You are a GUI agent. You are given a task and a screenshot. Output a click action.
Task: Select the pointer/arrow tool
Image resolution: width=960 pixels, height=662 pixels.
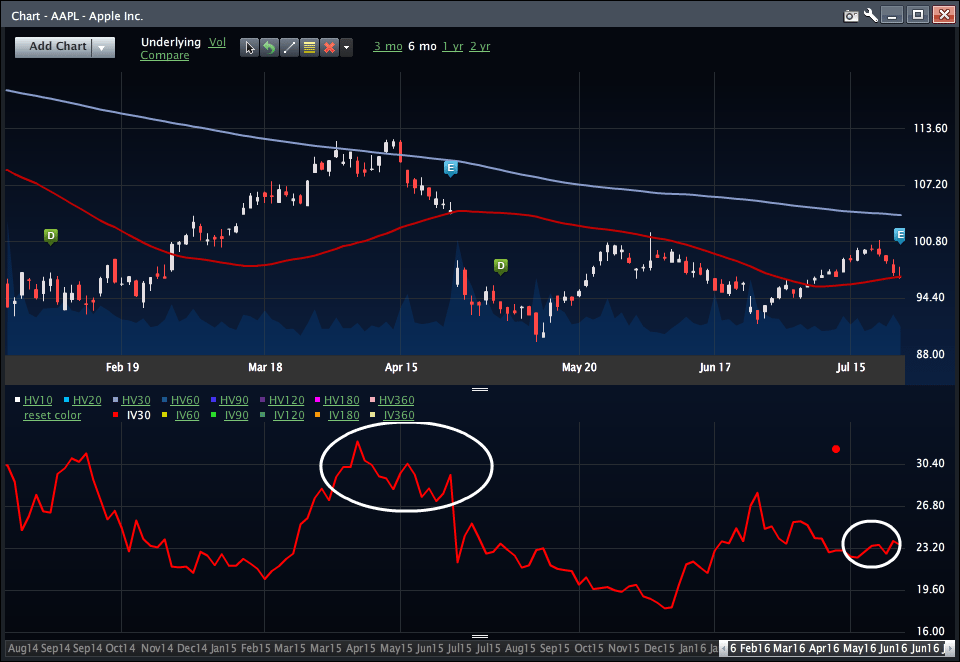250,47
